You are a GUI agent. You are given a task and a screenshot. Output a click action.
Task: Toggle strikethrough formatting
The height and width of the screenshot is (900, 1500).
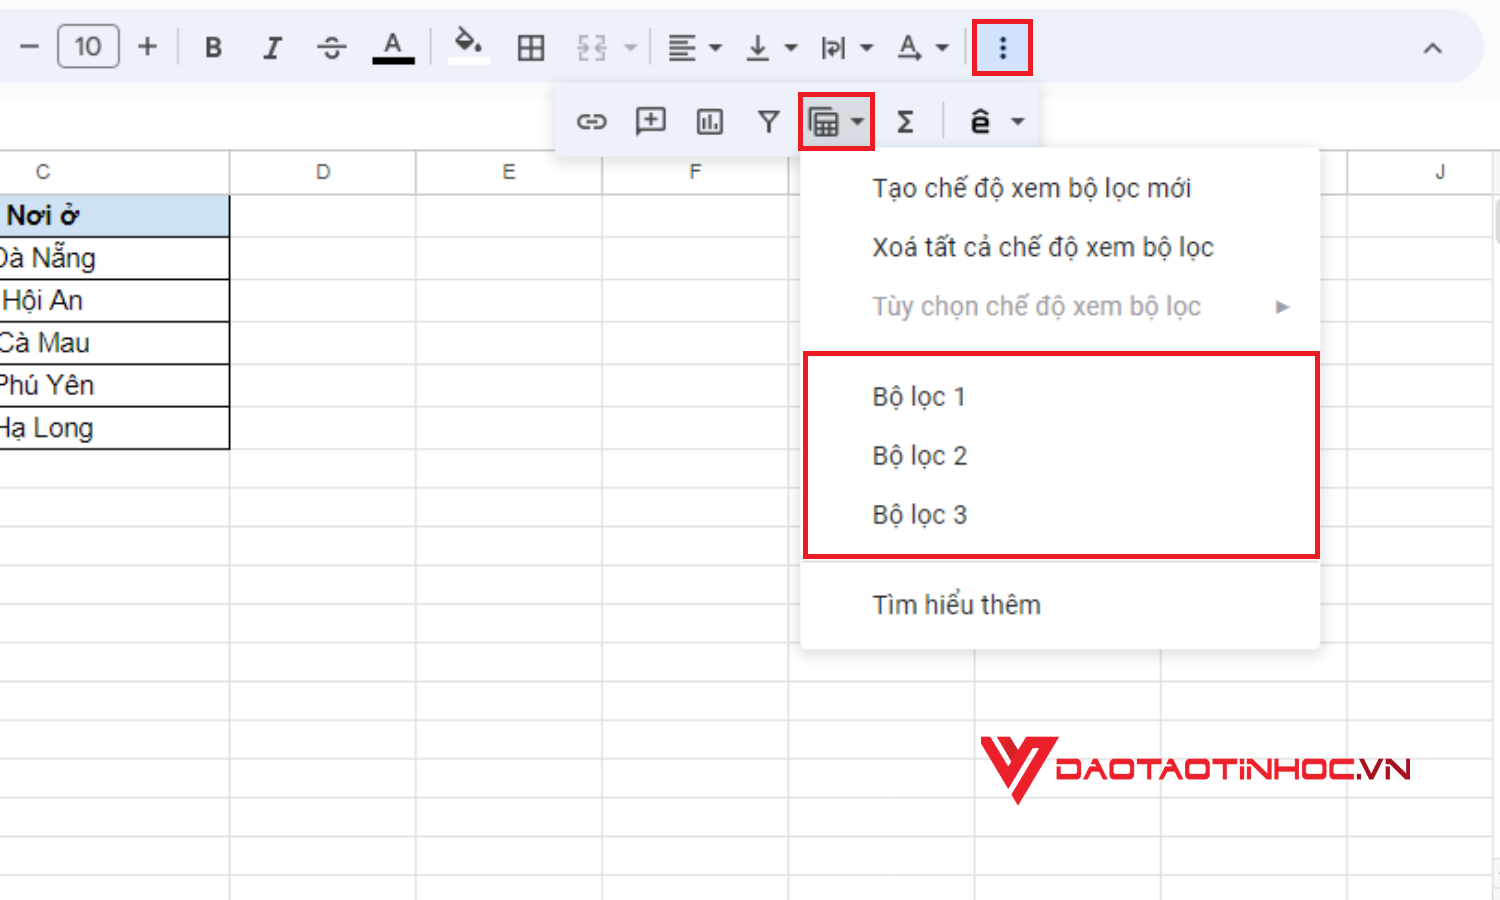click(x=331, y=46)
